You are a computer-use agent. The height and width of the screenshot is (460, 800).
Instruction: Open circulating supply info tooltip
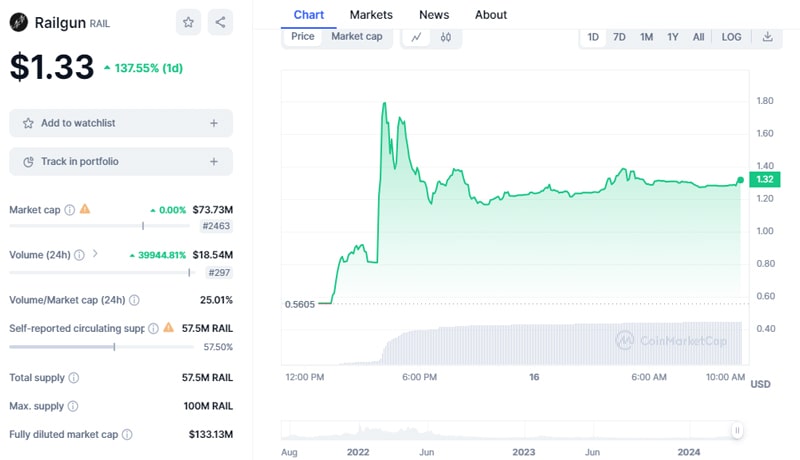[x=153, y=328]
